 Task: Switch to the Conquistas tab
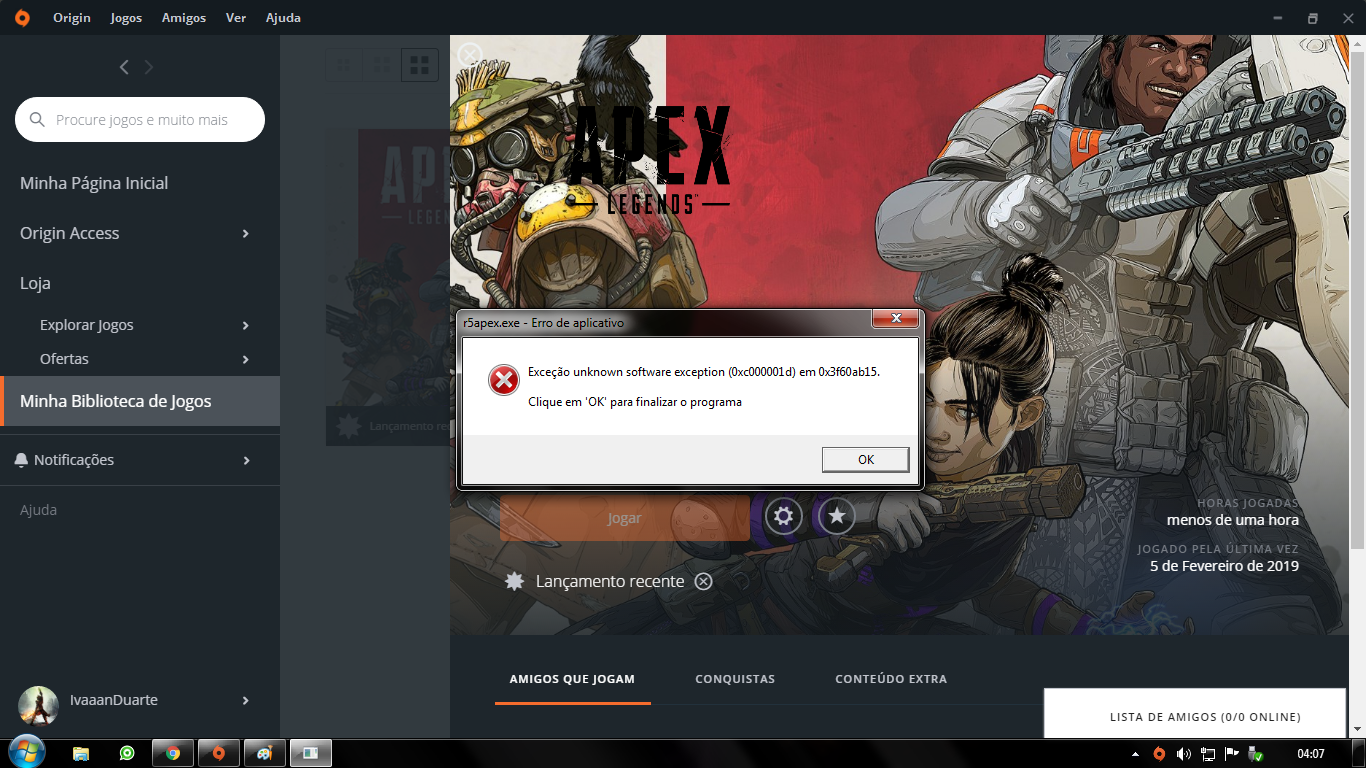click(735, 679)
